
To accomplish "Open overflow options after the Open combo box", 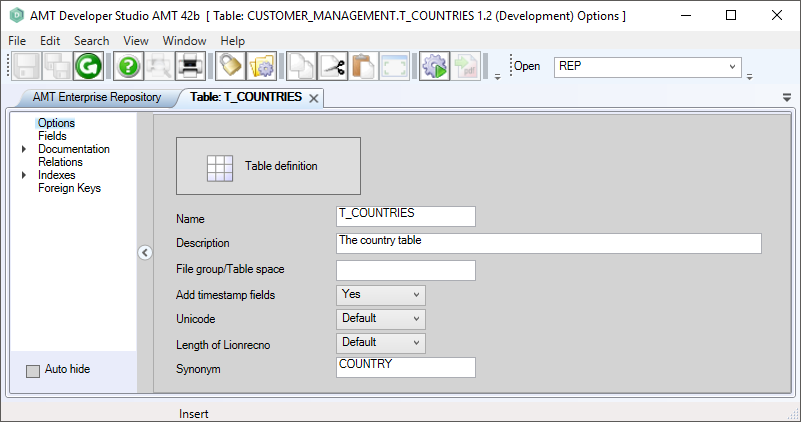I will (749, 77).
